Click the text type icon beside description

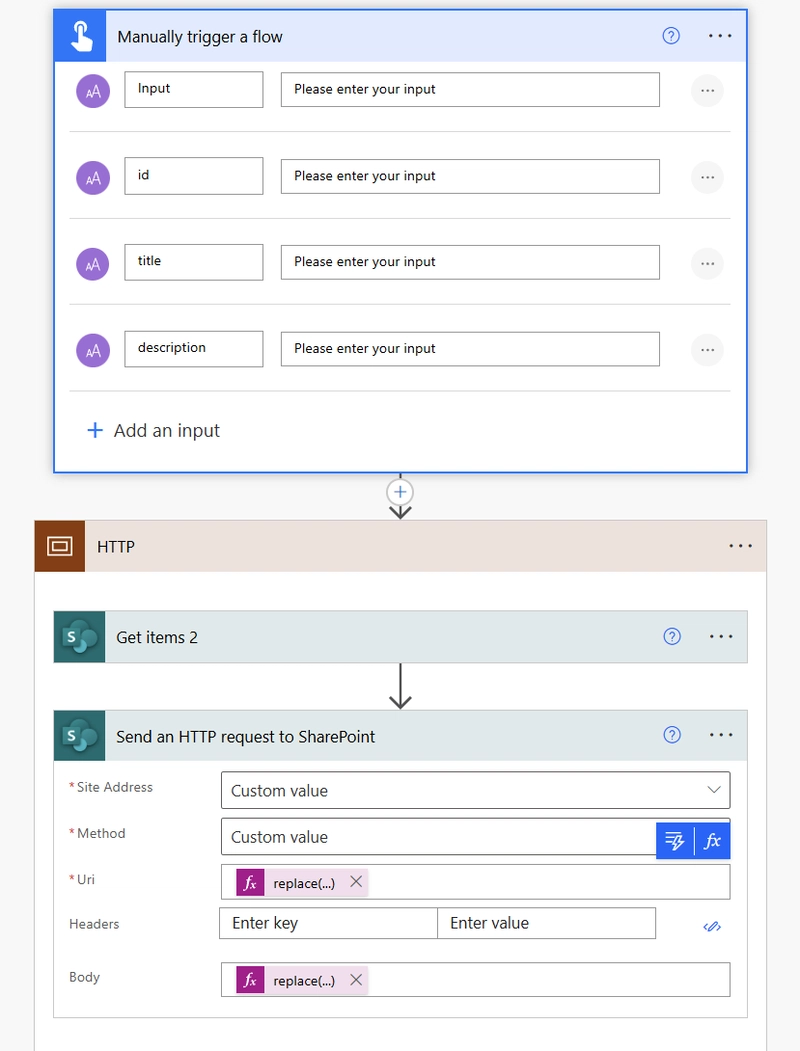pyautogui.click(x=93, y=351)
